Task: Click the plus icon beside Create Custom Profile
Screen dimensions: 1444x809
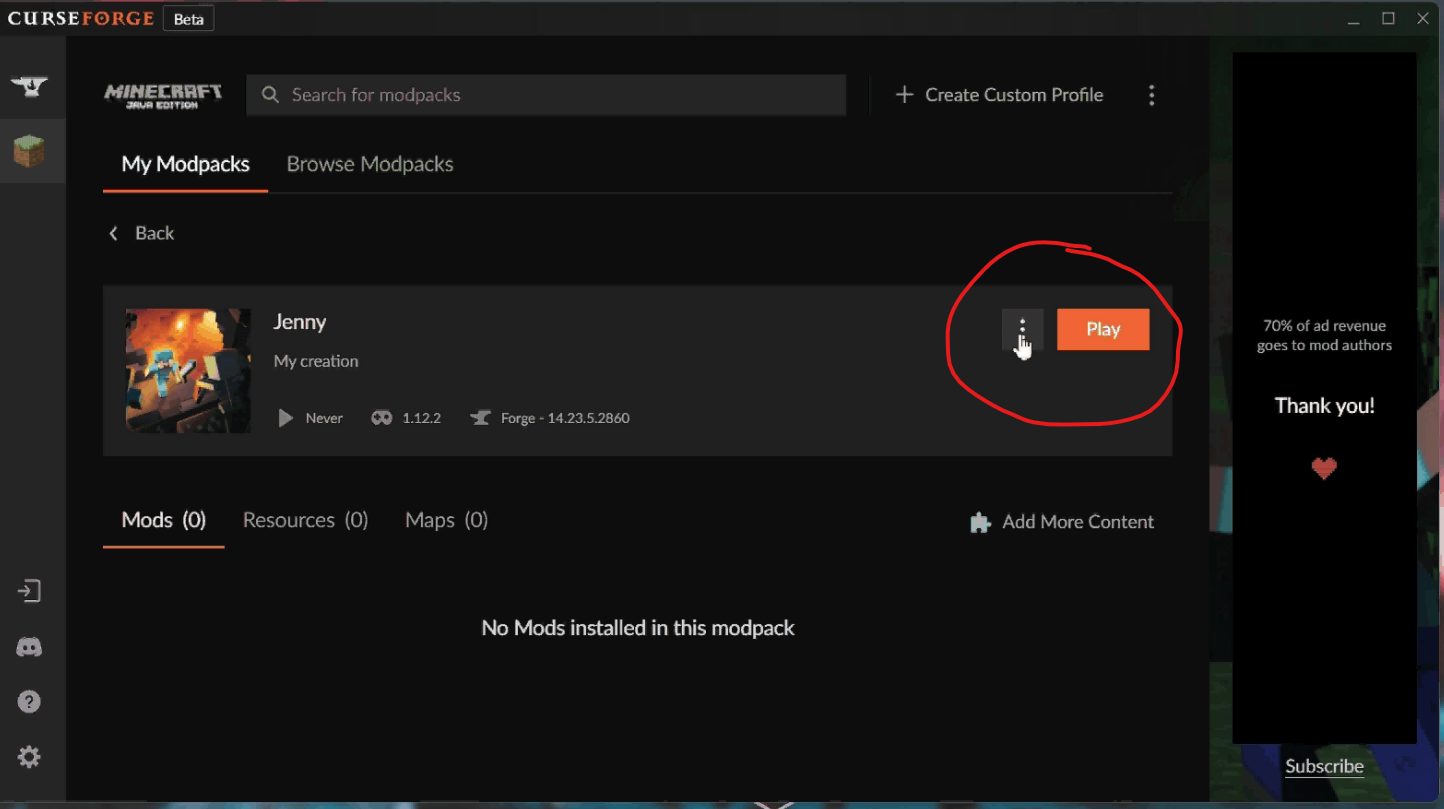Action: click(904, 95)
